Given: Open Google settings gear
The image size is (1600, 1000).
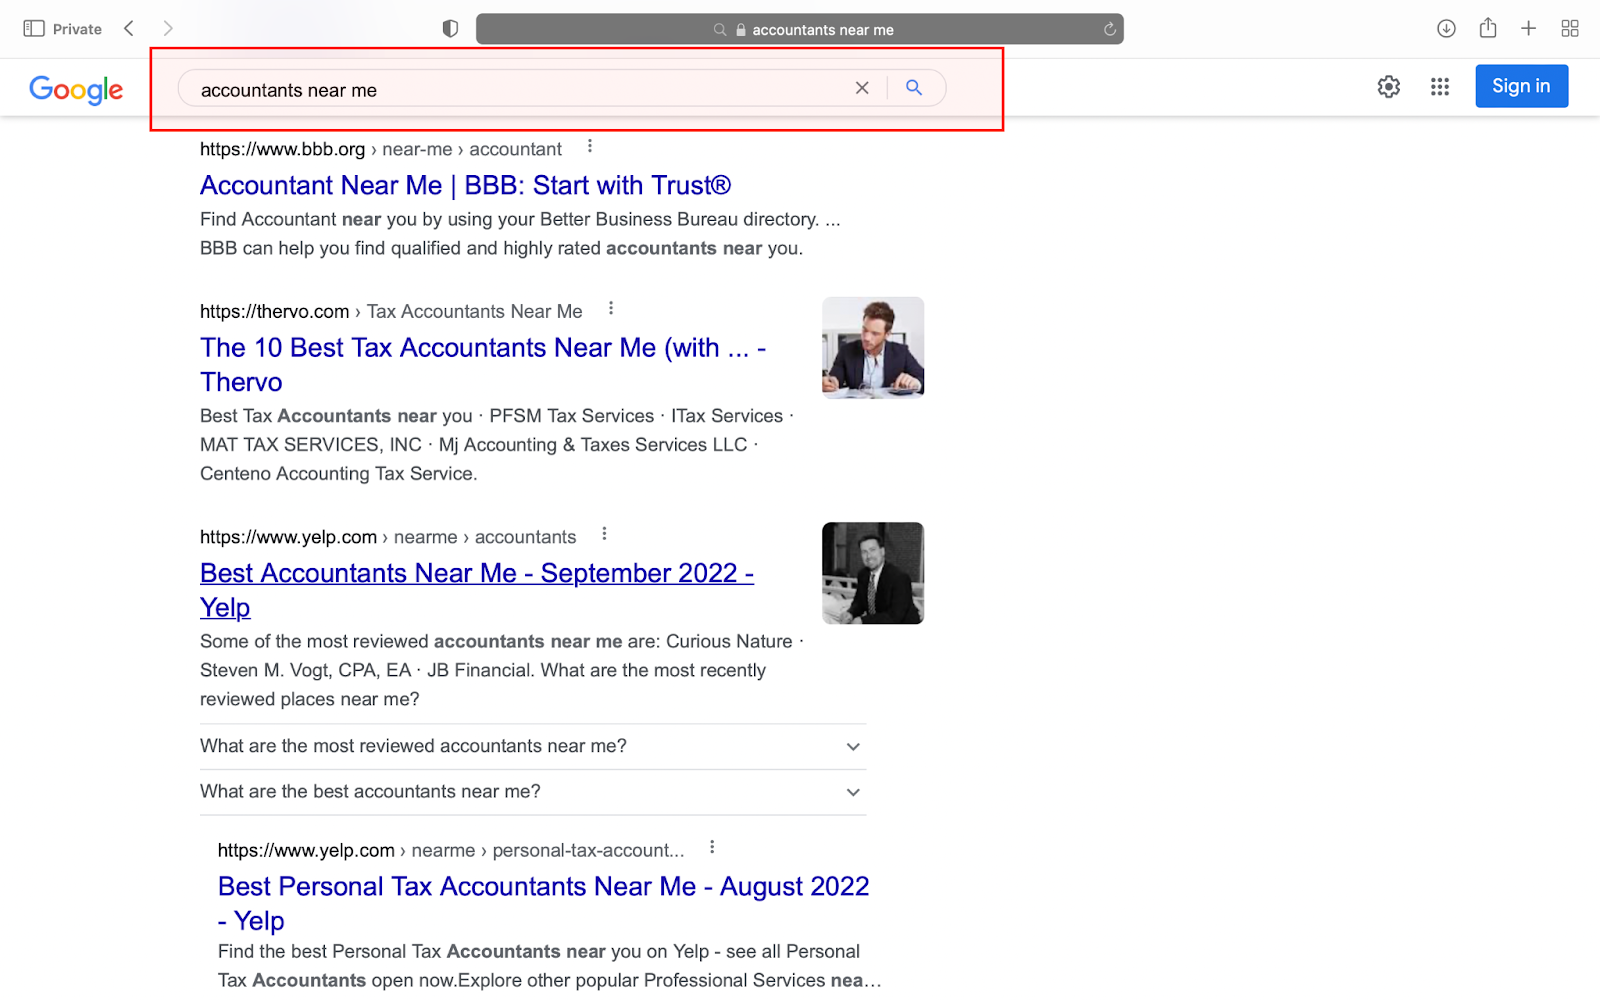Looking at the screenshot, I should click(x=1389, y=87).
